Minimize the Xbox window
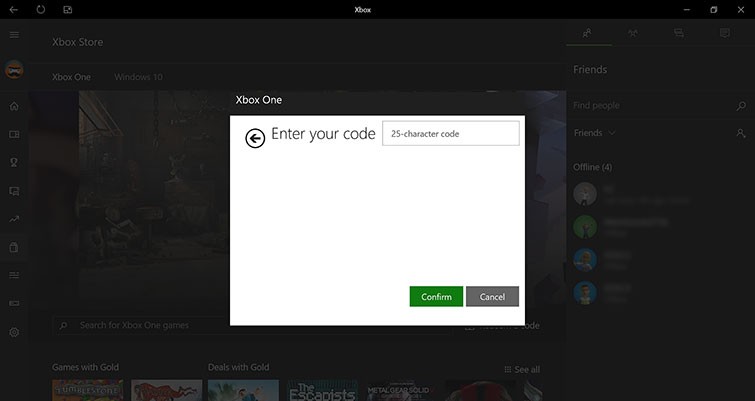755x401 pixels. tap(687, 10)
